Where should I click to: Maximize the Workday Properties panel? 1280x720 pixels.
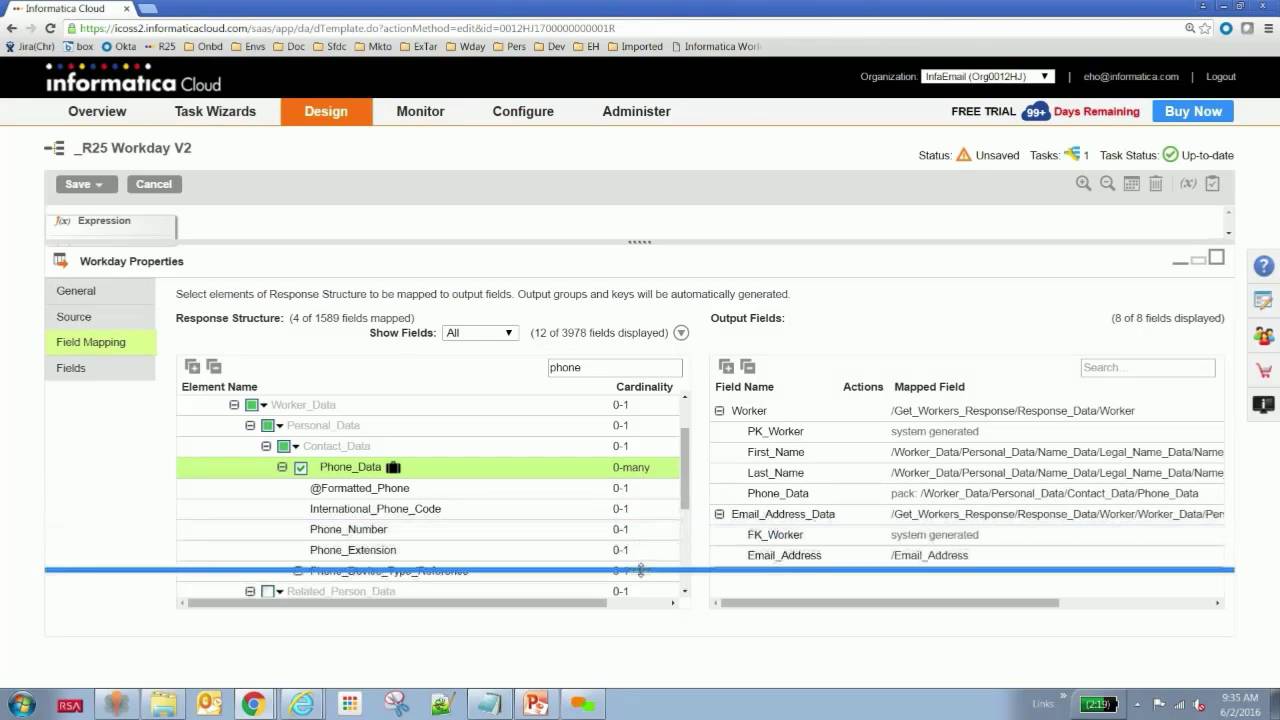pos(1216,257)
